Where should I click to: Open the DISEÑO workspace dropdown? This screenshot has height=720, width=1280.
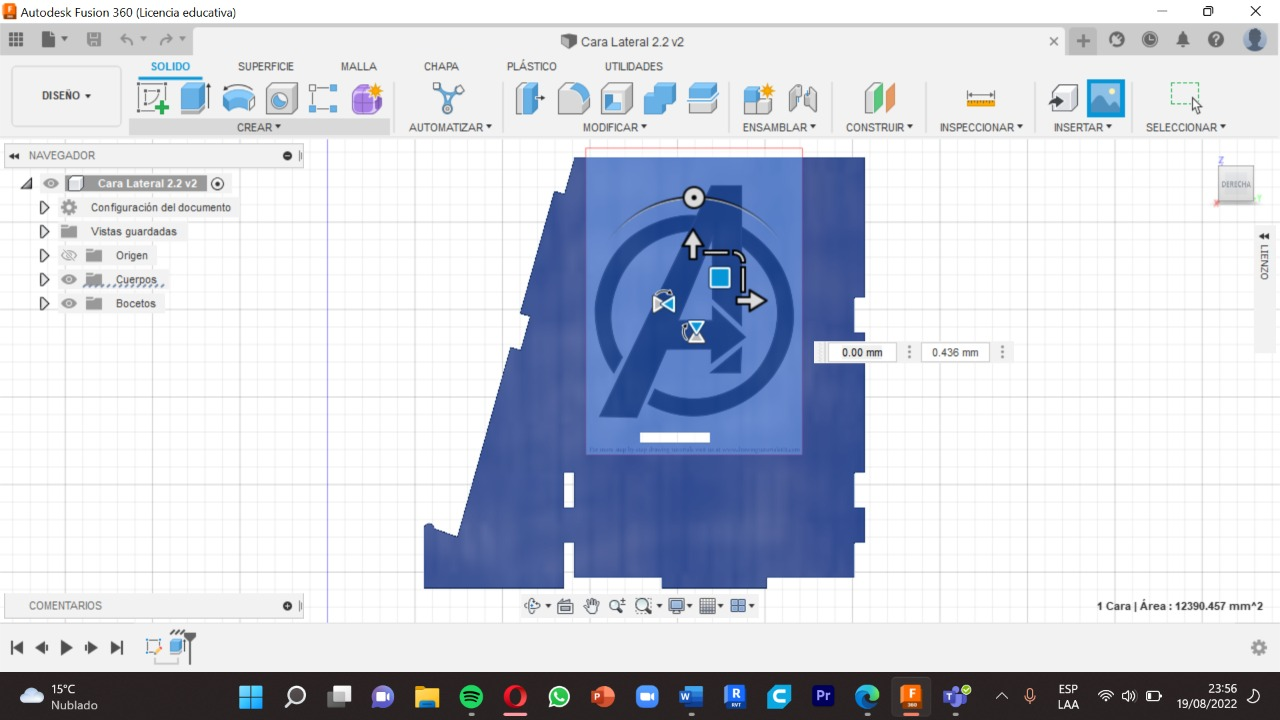pyautogui.click(x=66, y=96)
